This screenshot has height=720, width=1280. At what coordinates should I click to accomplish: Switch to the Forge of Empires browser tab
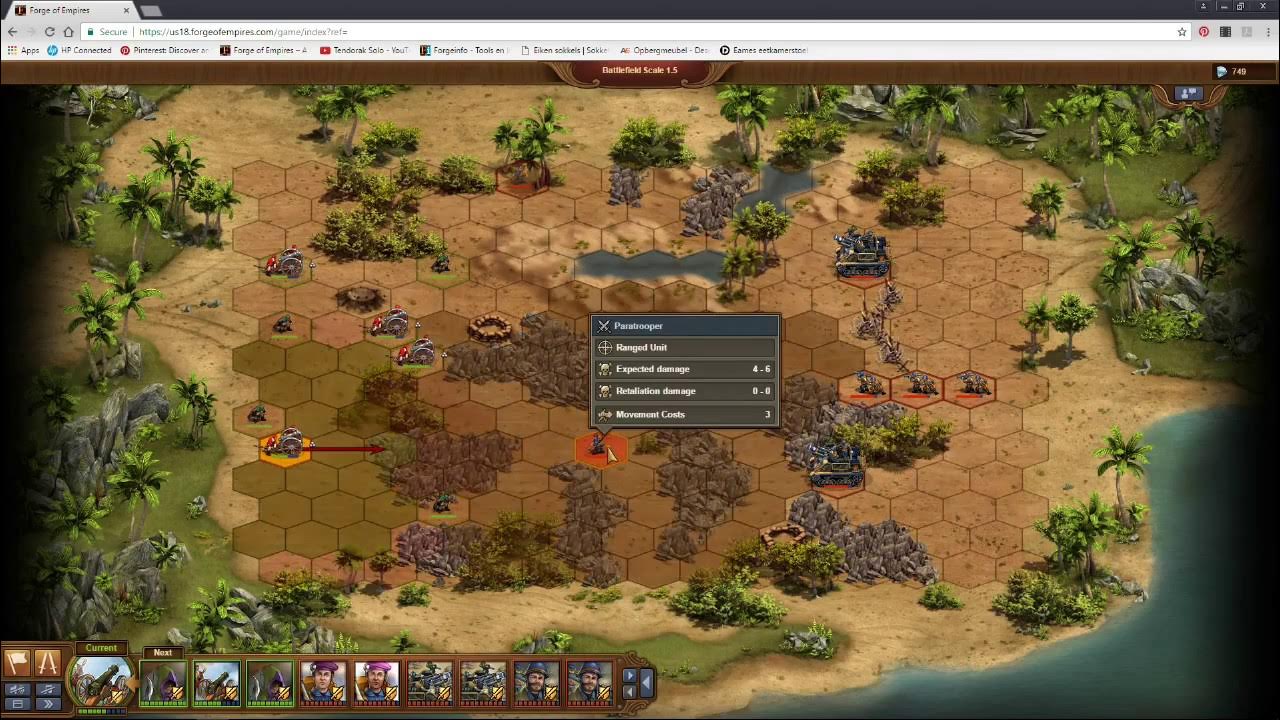[x=68, y=10]
